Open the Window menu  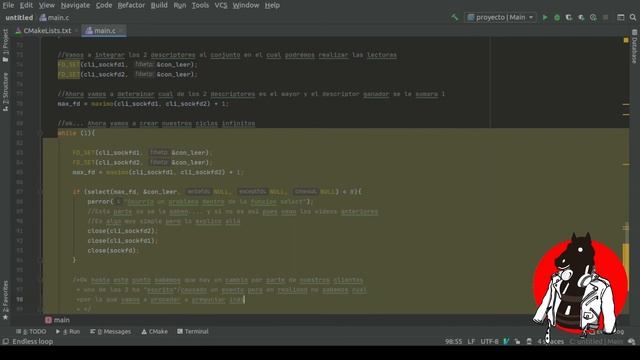click(x=246, y=5)
